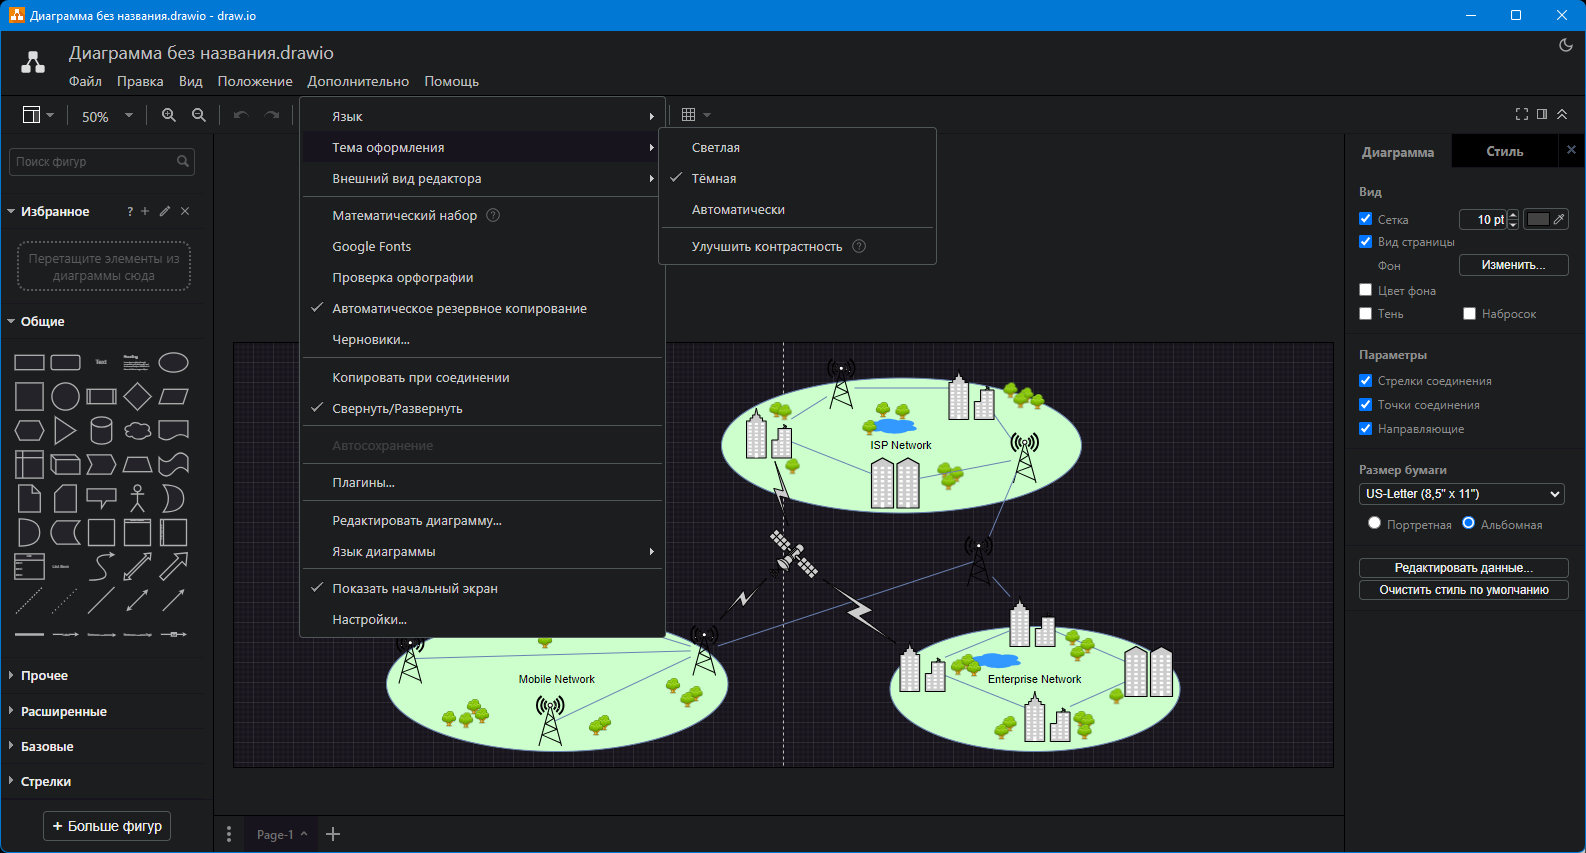Uncheck the Сетка checkbox
This screenshot has height=853, width=1586.
(x=1365, y=218)
